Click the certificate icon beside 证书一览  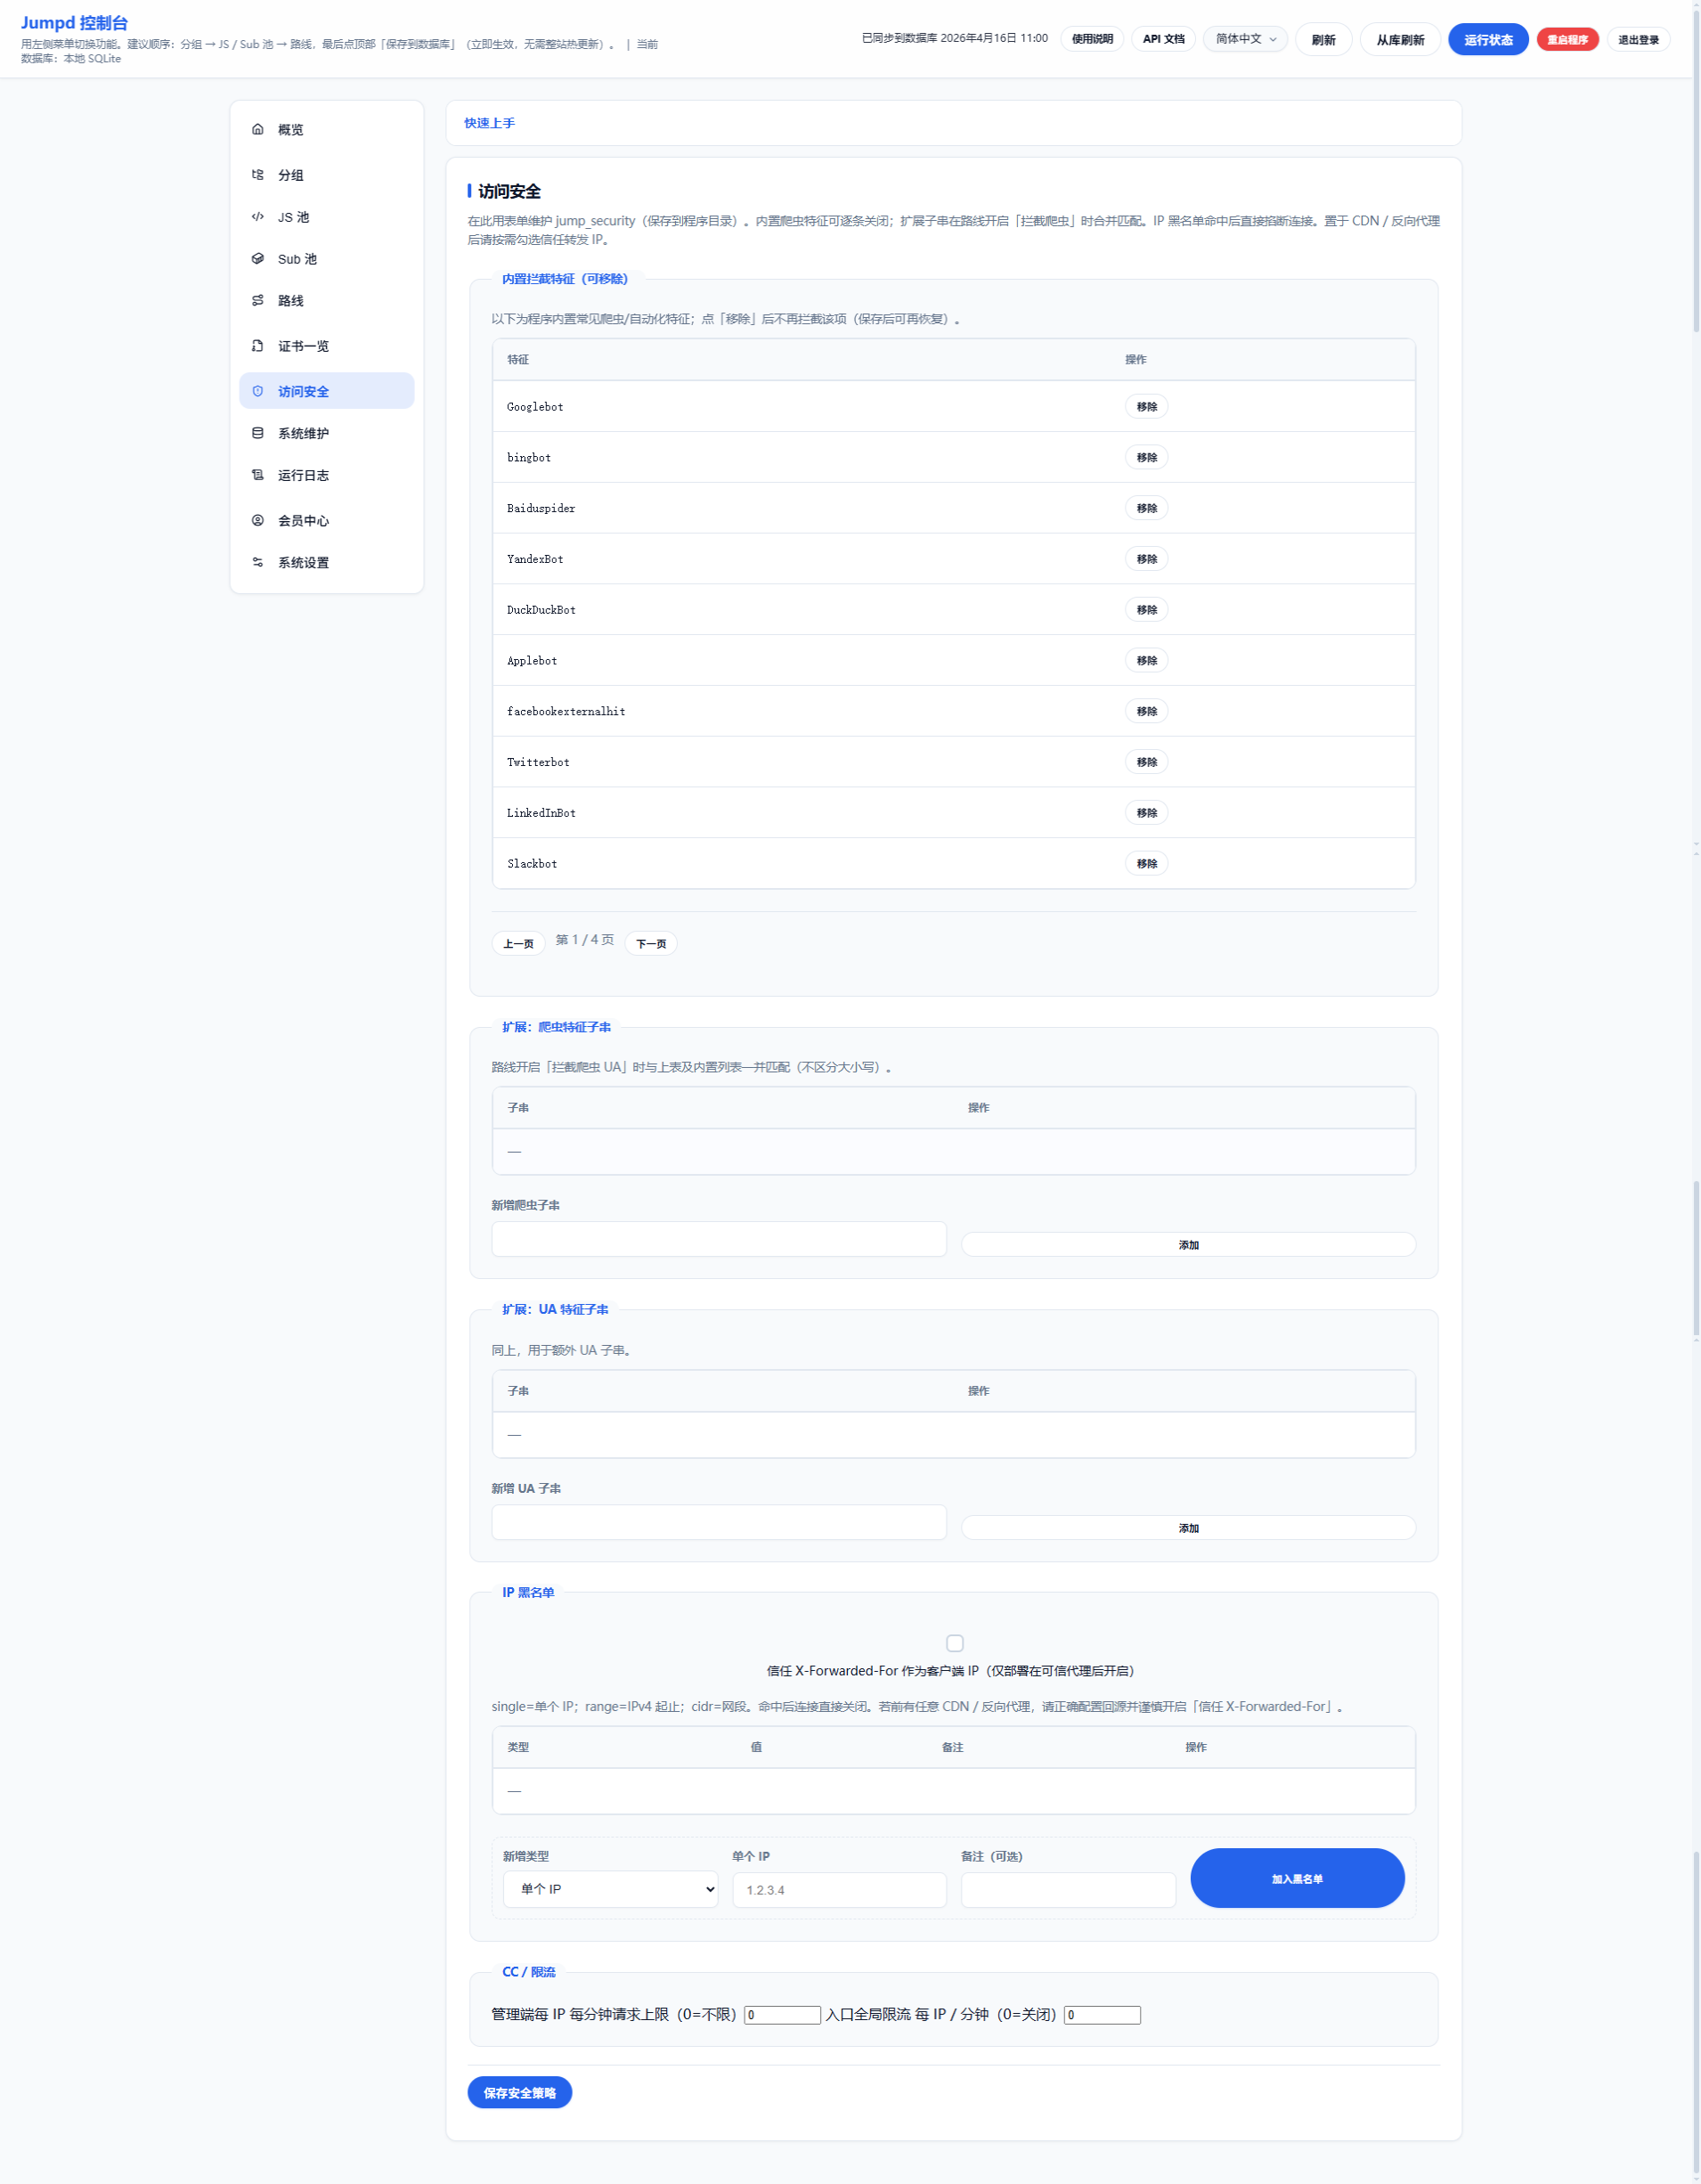[x=258, y=346]
